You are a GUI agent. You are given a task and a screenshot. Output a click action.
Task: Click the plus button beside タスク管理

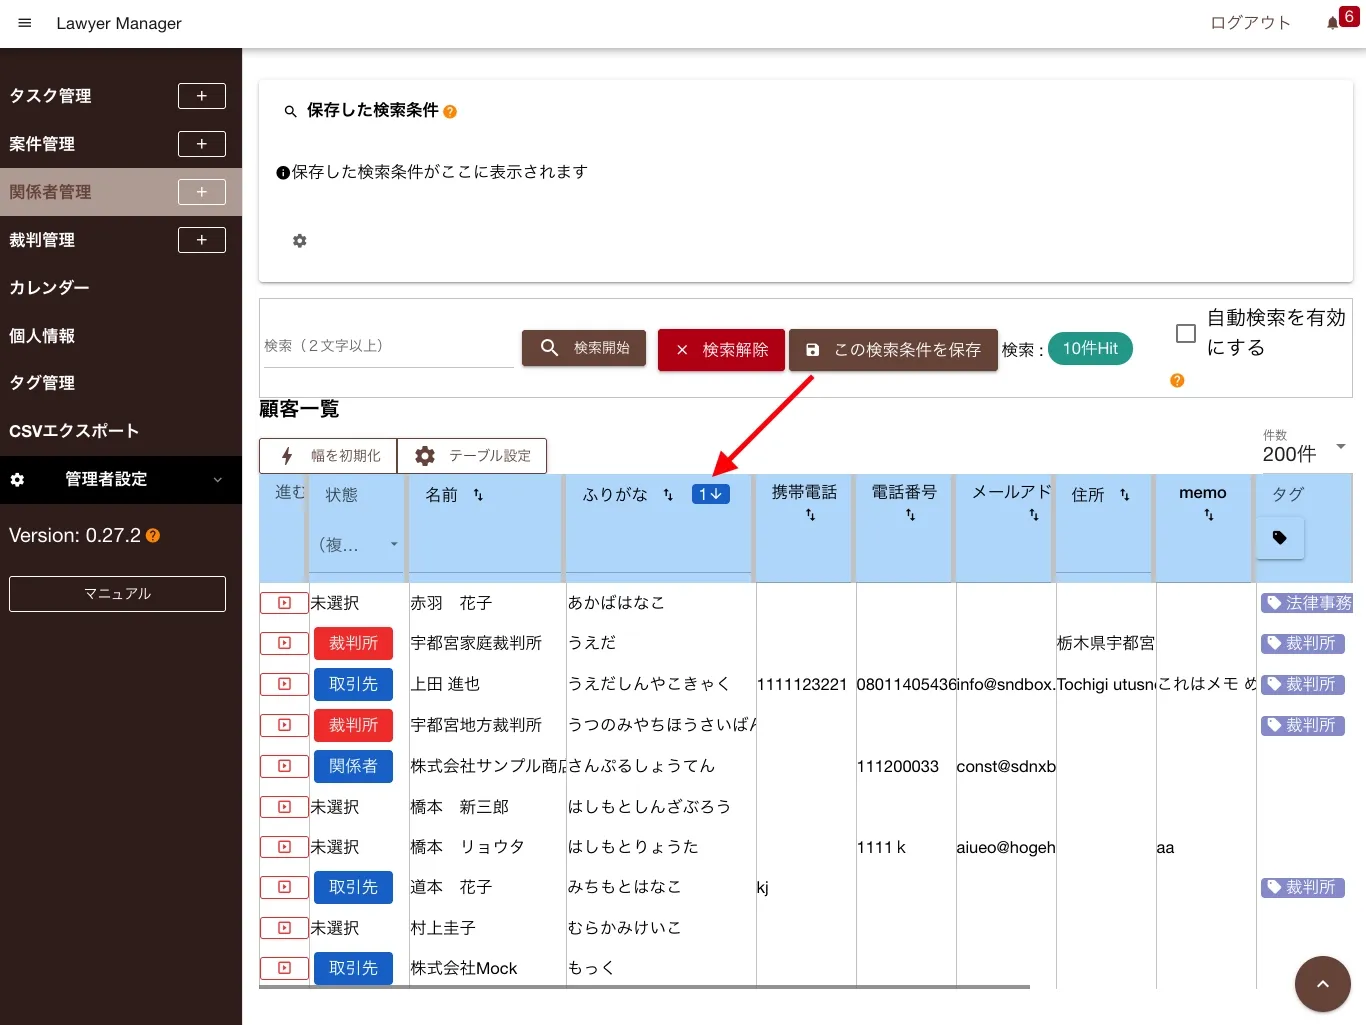[202, 96]
